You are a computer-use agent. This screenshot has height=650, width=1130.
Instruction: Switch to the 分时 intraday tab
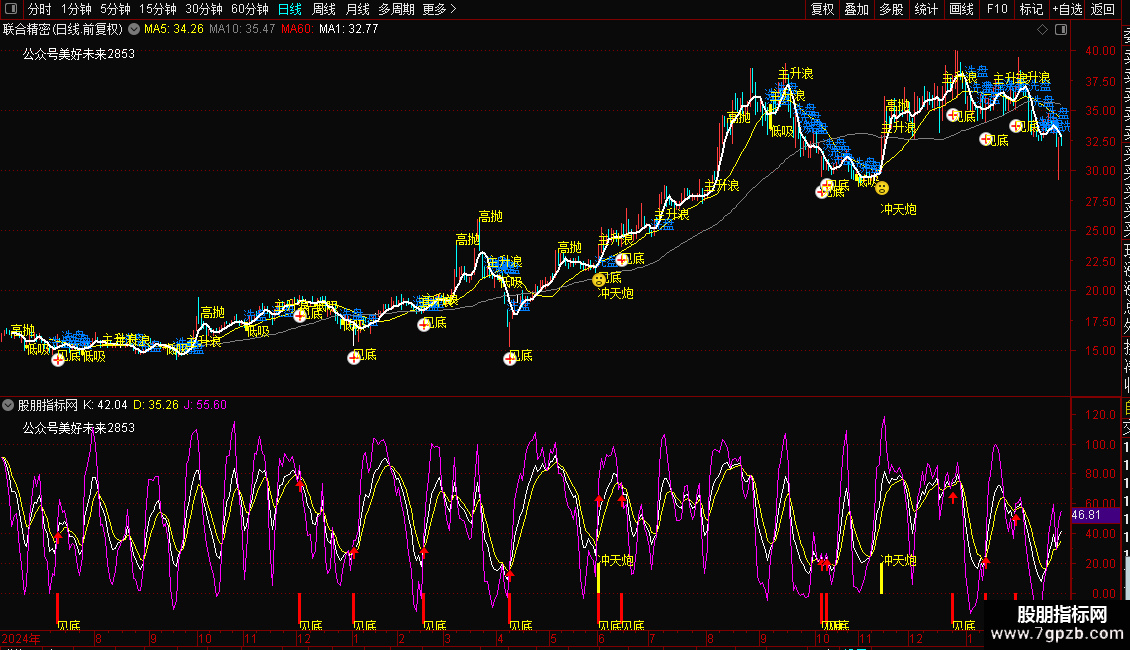[40, 9]
